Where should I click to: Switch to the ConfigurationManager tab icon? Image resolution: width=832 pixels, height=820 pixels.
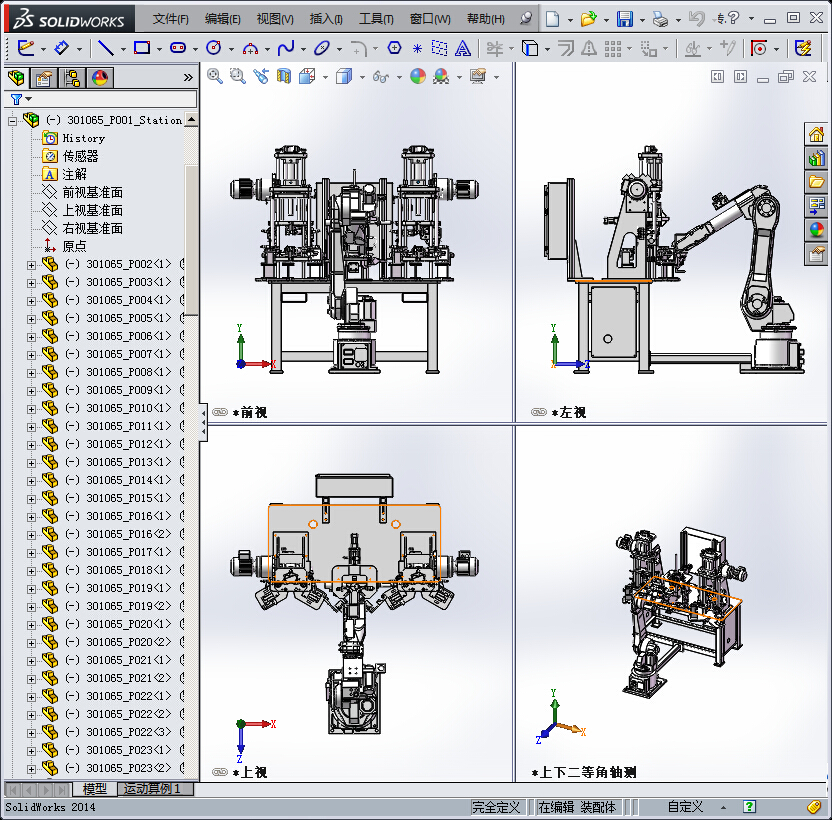[x=72, y=78]
